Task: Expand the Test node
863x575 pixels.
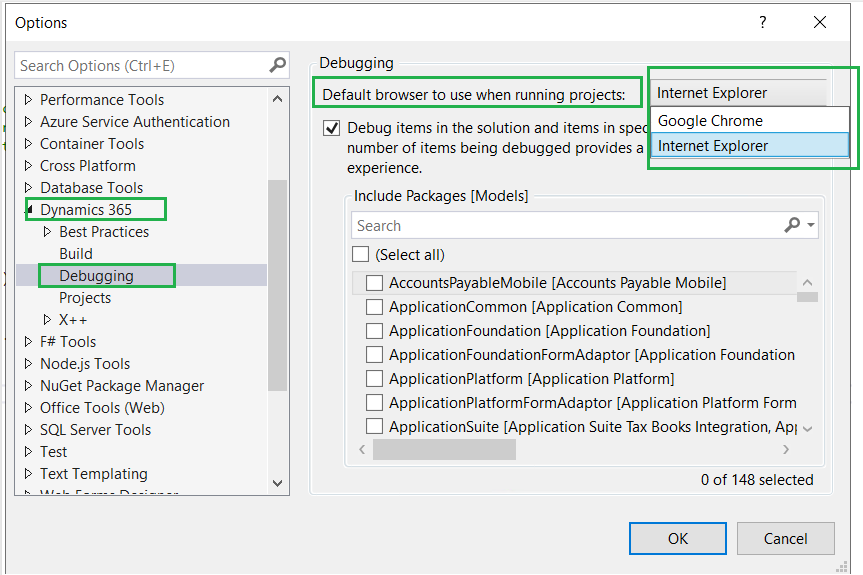Action: (x=29, y=452)
